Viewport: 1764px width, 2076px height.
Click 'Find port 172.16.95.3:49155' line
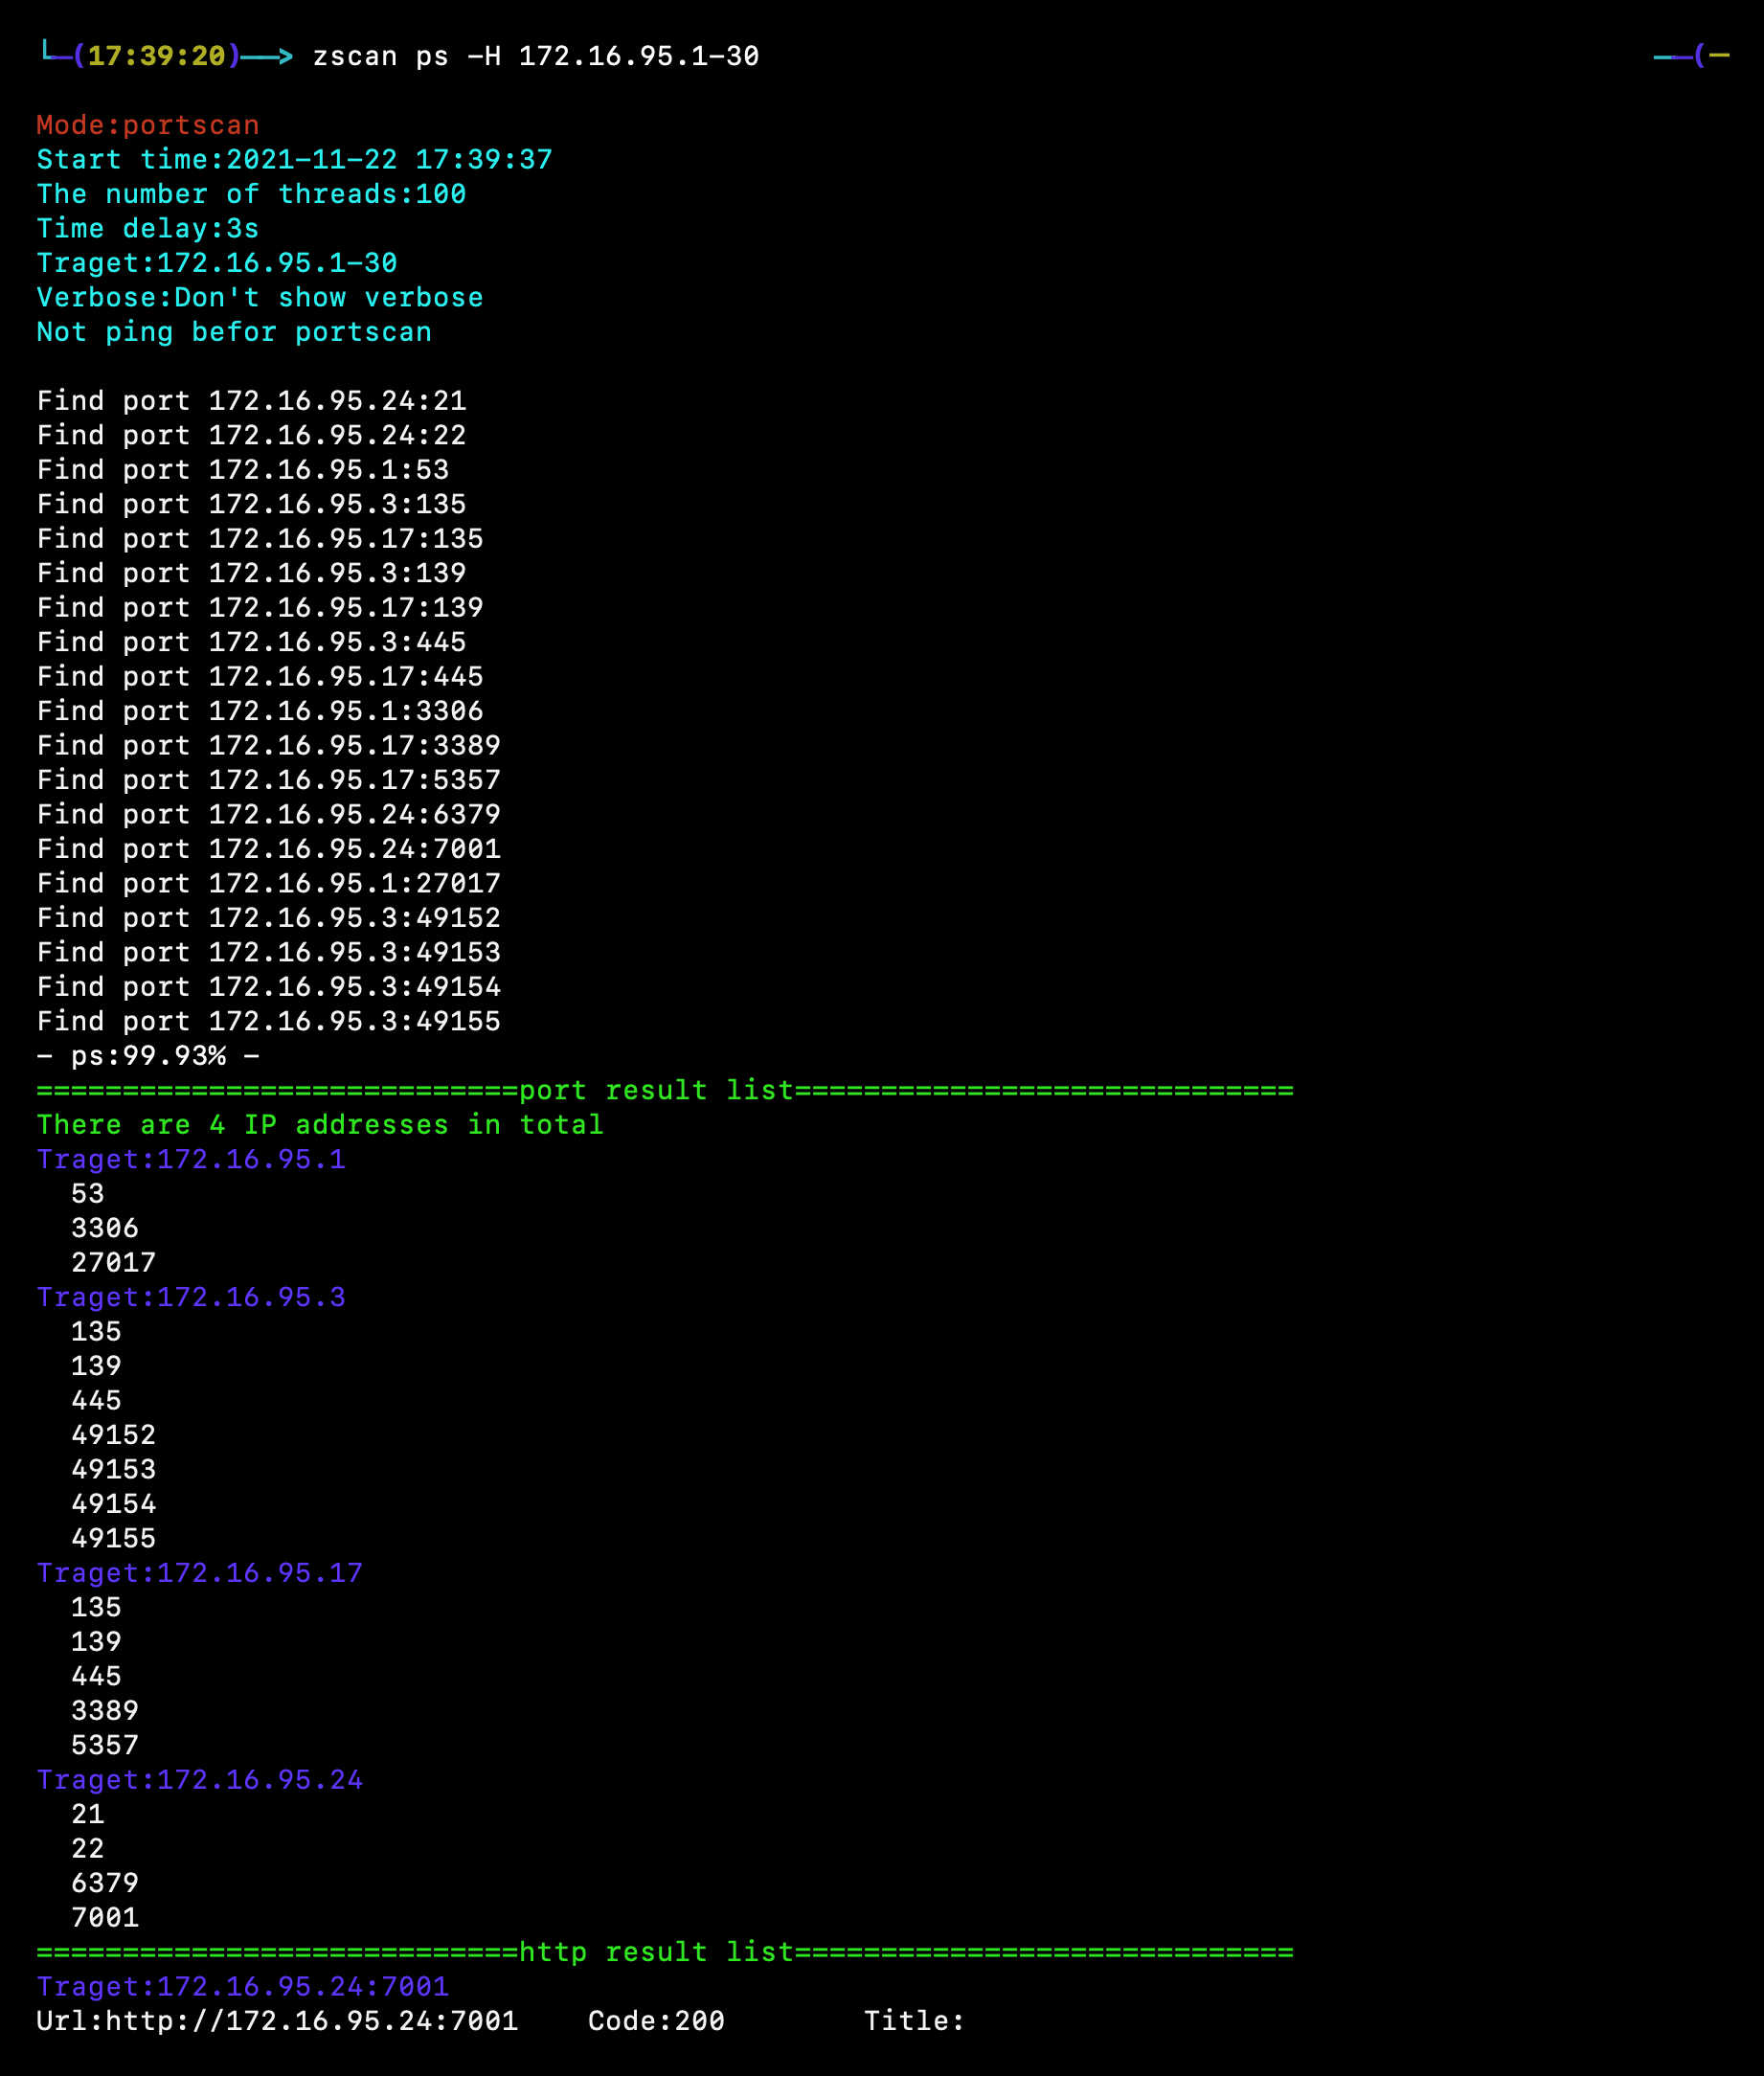(269, 1022)
